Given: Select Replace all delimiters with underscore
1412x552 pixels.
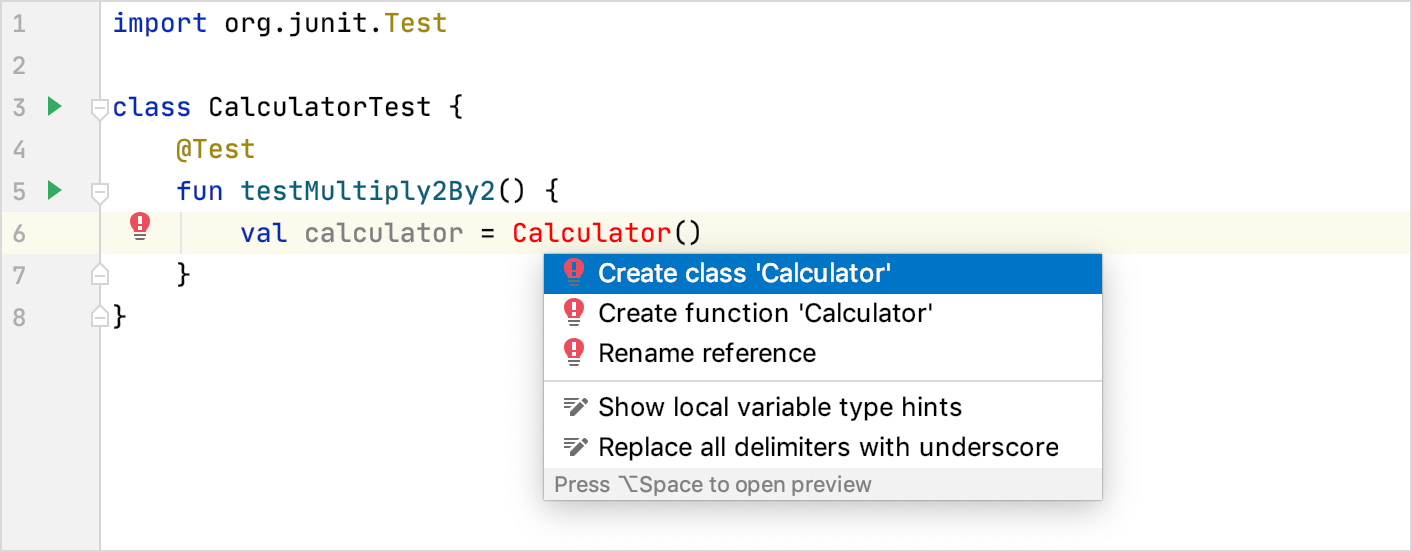Looking at the screenshot, I should (x=827, y=447).
